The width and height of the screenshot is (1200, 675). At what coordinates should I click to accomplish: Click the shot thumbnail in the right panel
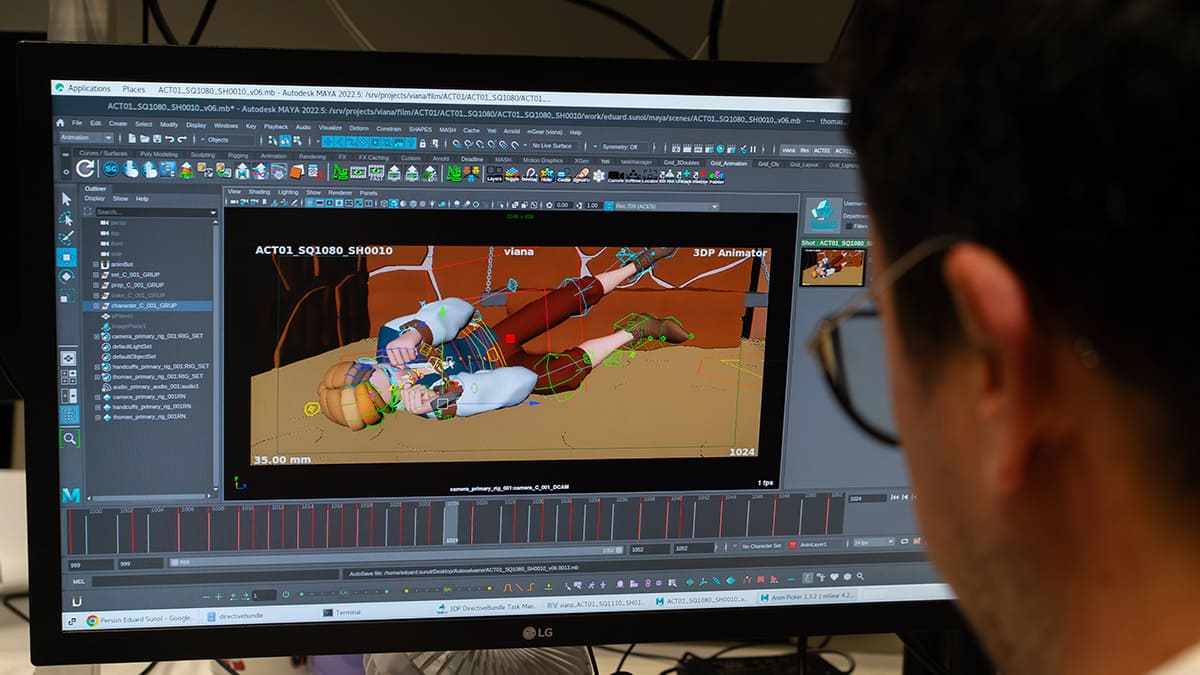[832, 267]
